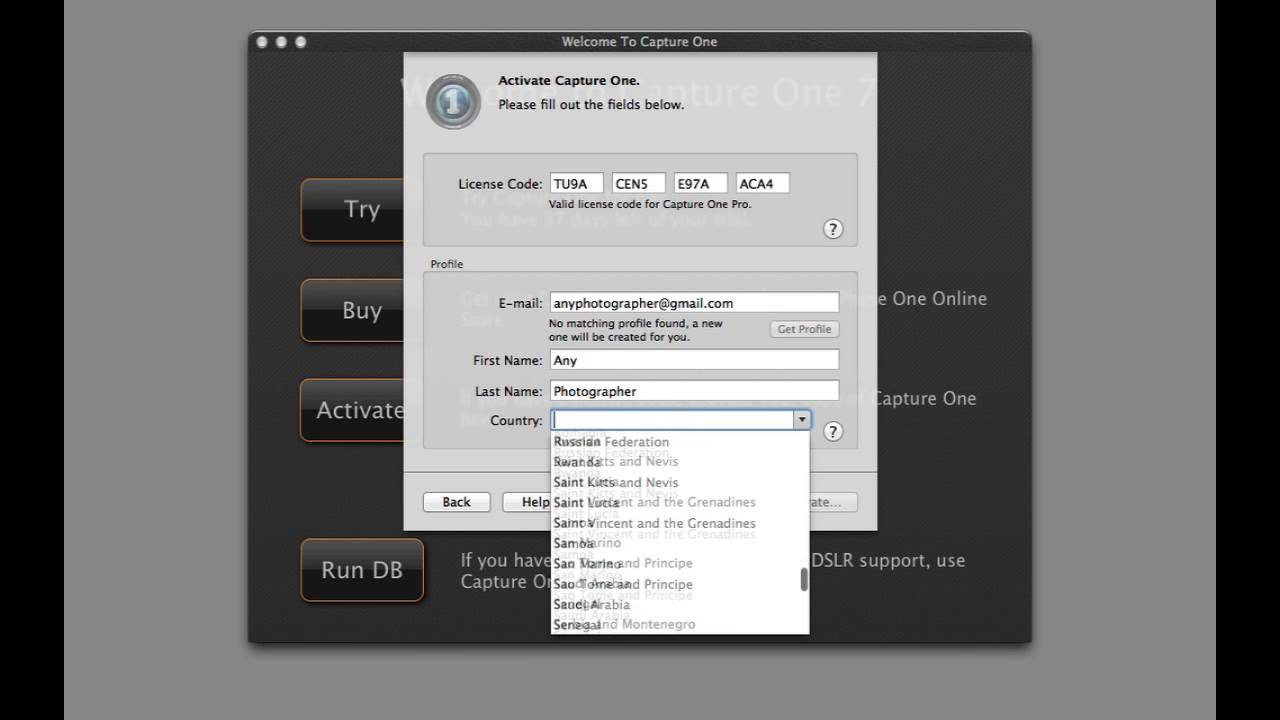Go Back in the activation dialog
This screenshot has width=1280, height=720.
coord(456,502)
